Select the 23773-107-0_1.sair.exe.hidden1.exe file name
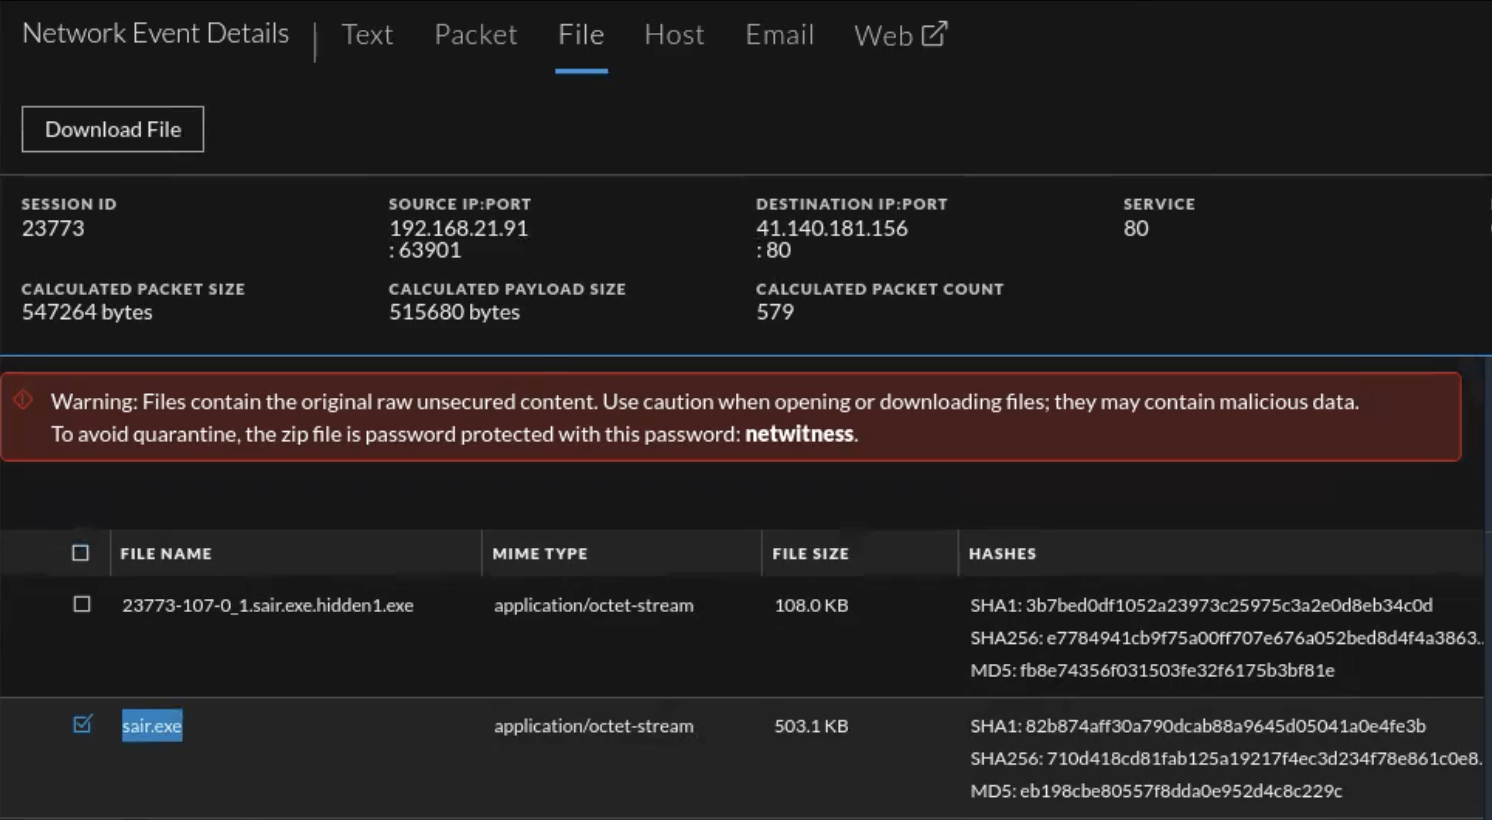This screenshot has height=820, width=1492. click(x=268, y=605)
